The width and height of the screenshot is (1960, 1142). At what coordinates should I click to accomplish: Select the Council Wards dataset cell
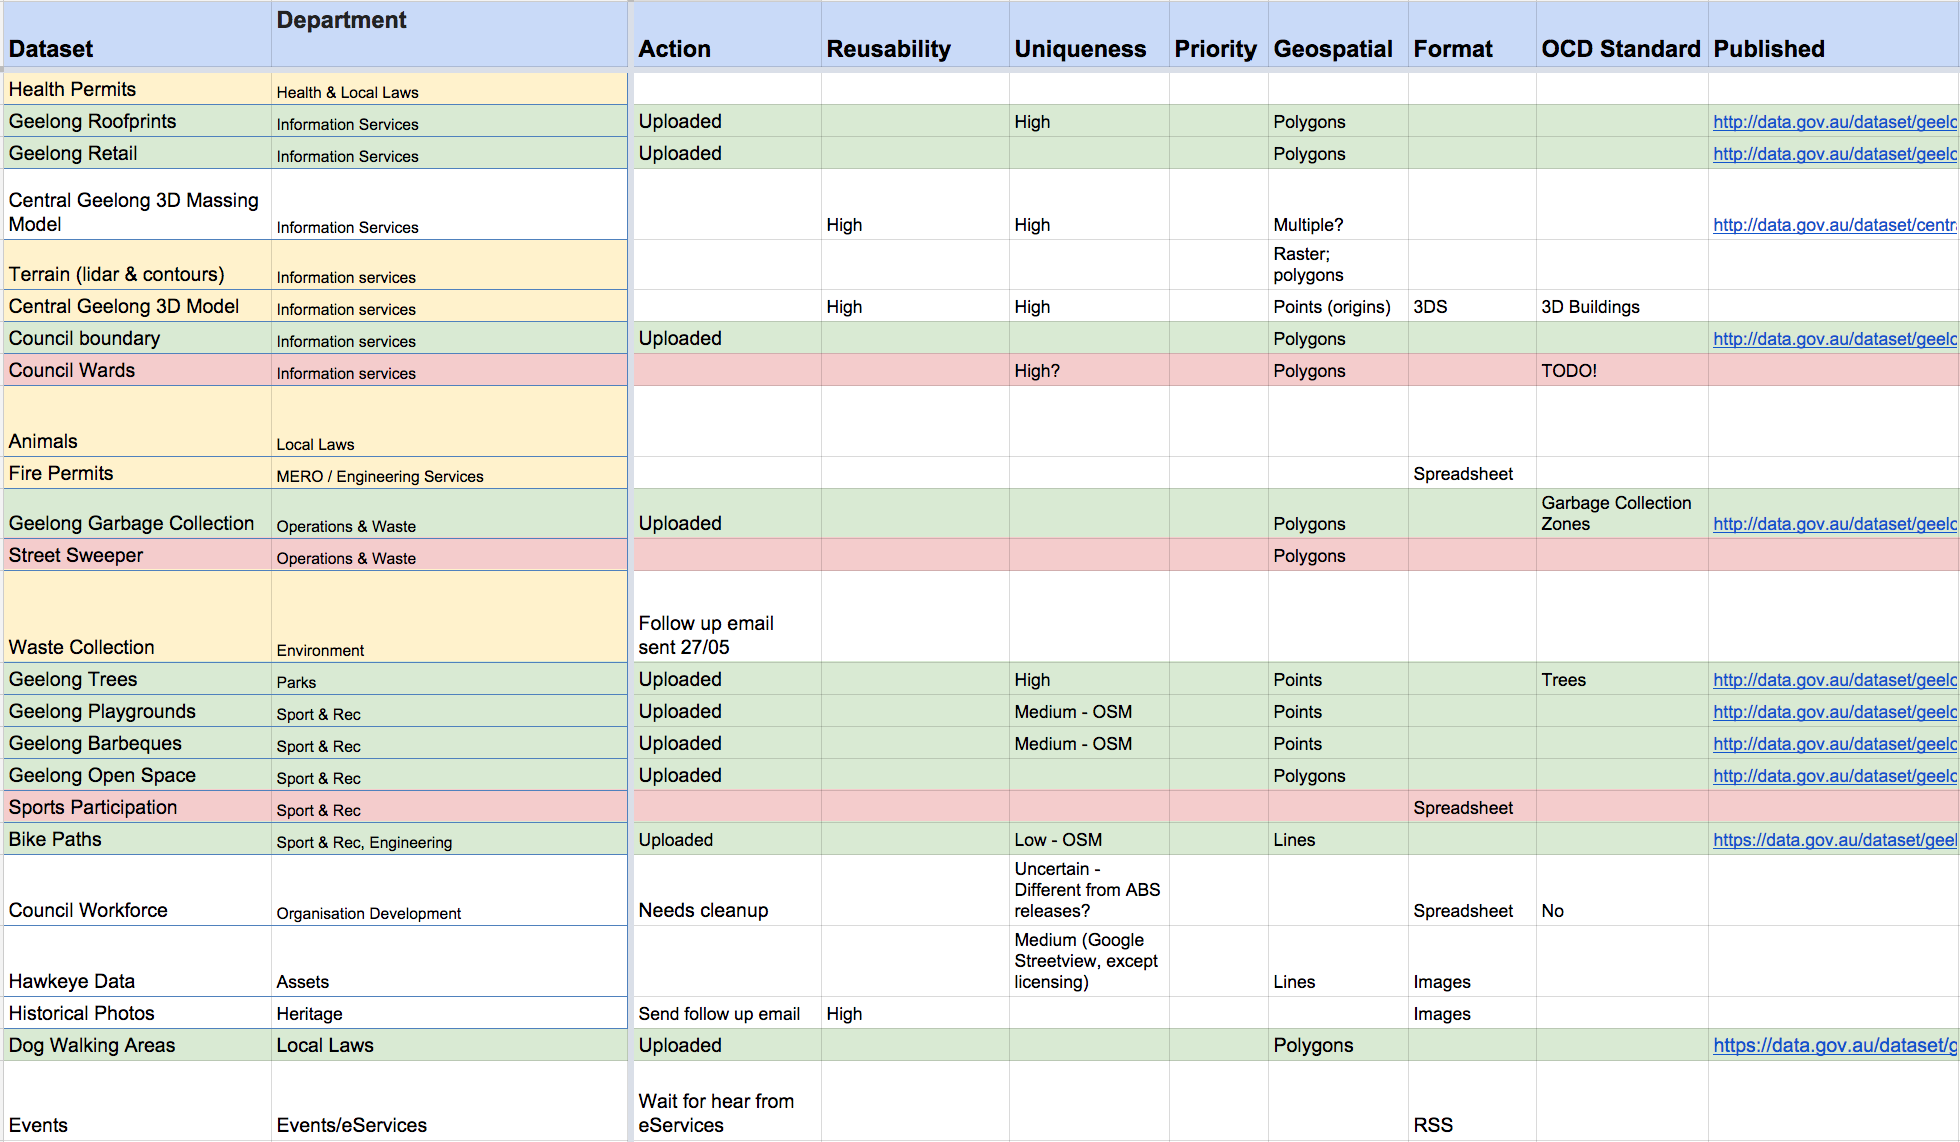click(x=72, y=370)
